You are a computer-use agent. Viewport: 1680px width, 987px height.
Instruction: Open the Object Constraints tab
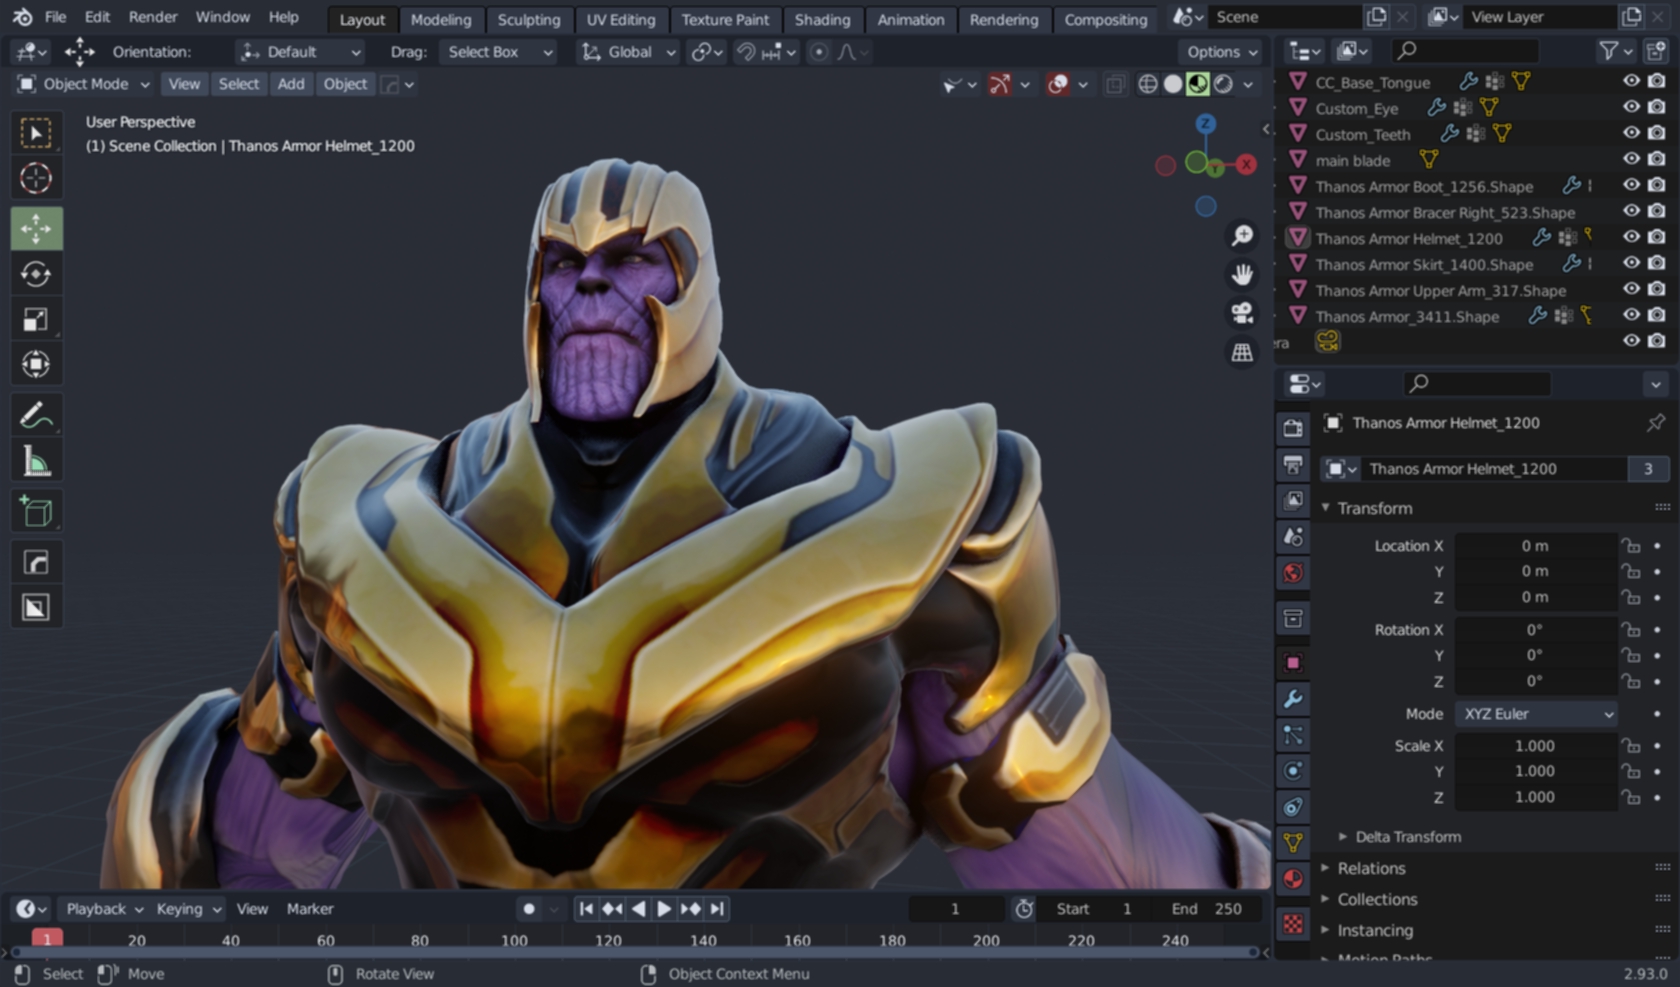point(1293,807)
